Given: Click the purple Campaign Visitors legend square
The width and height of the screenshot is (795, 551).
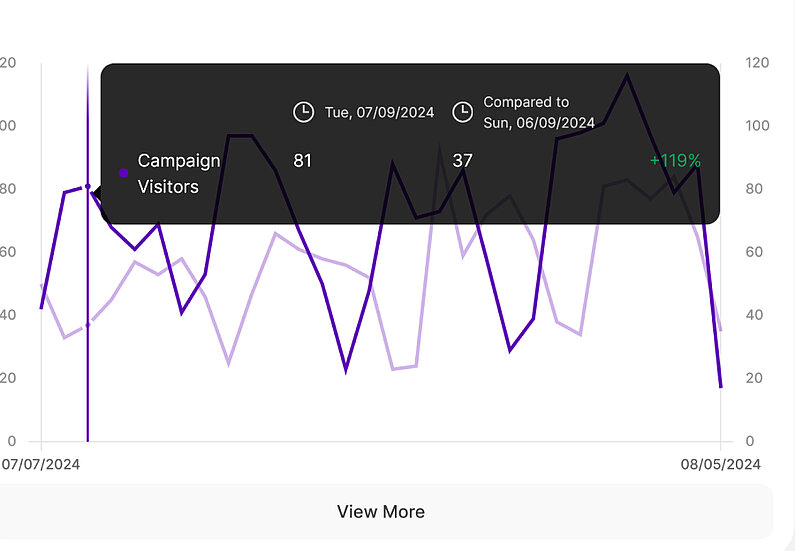Looking at the screenshot, I should point(123,173).
